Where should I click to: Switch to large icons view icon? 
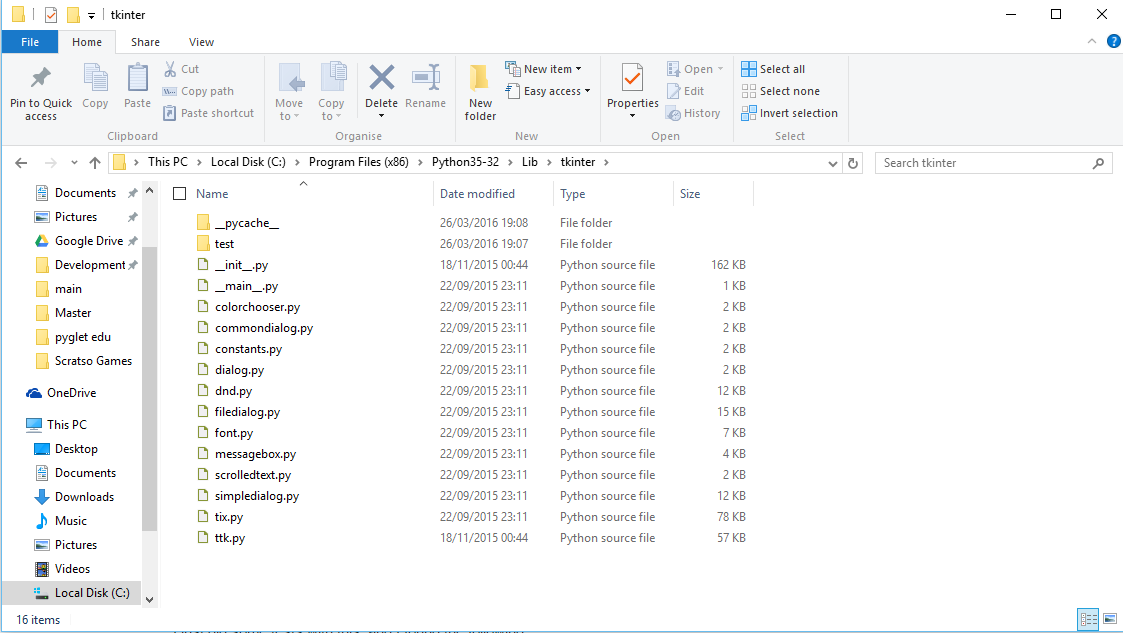(x=1110, y=619)
